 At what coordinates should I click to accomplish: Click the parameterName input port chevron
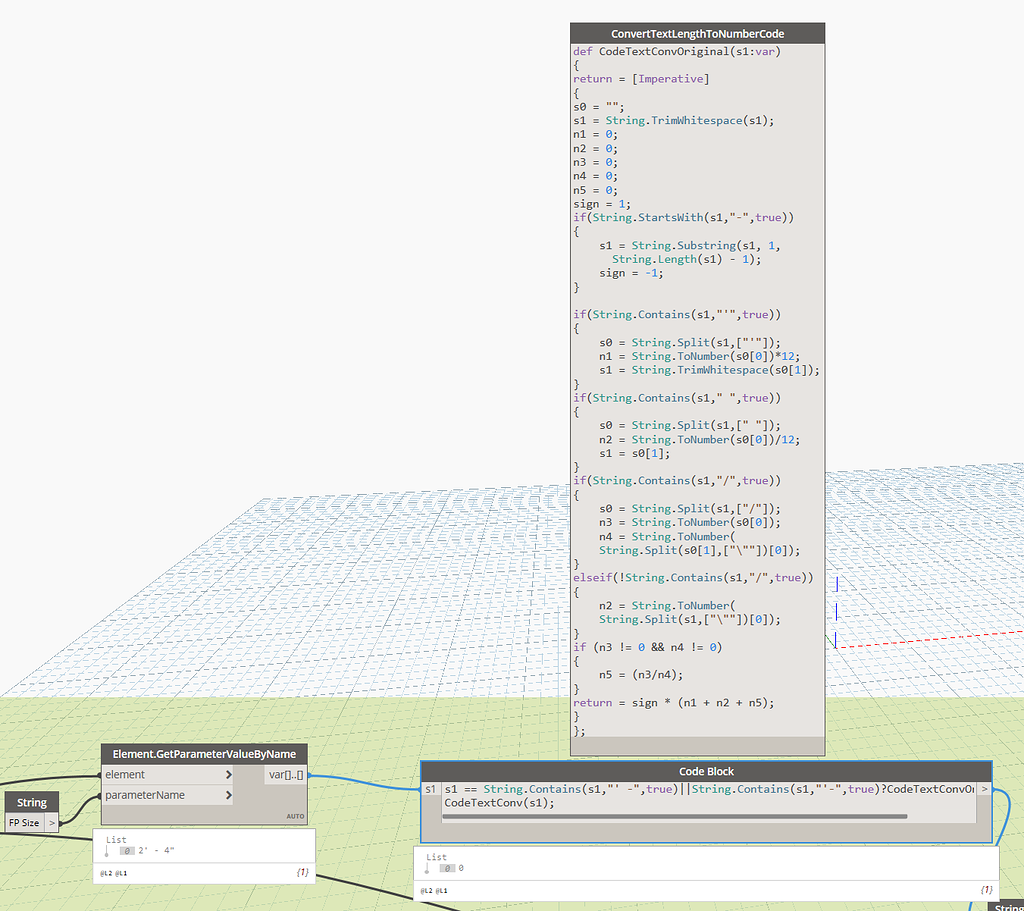coord(228,795)
